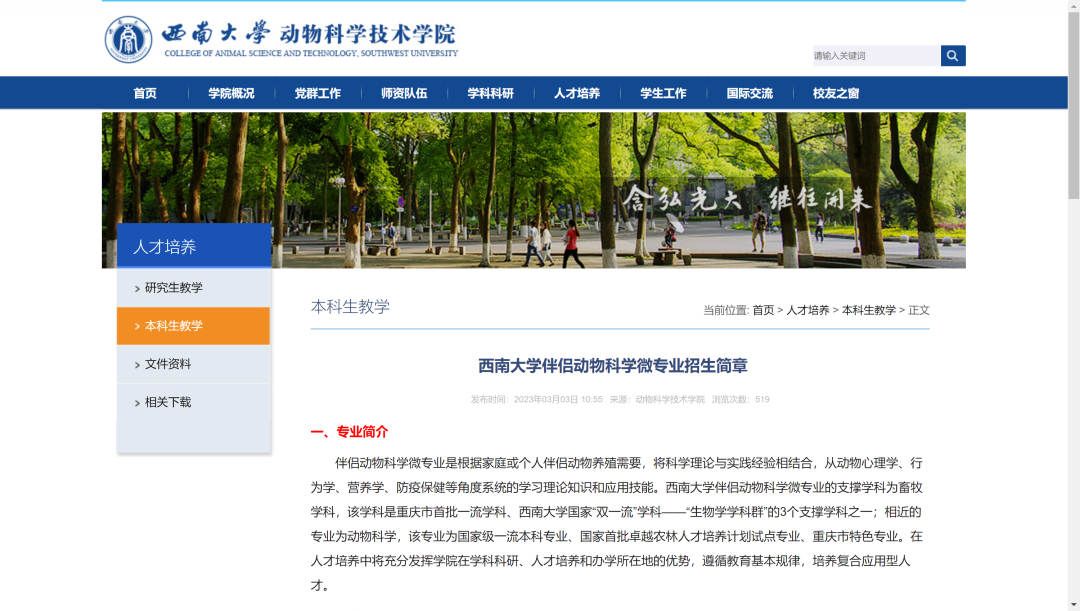Click the Southwest University logo emblem
The width and height of the screenshot is (1080, 611).
click(x=129, y=40)
